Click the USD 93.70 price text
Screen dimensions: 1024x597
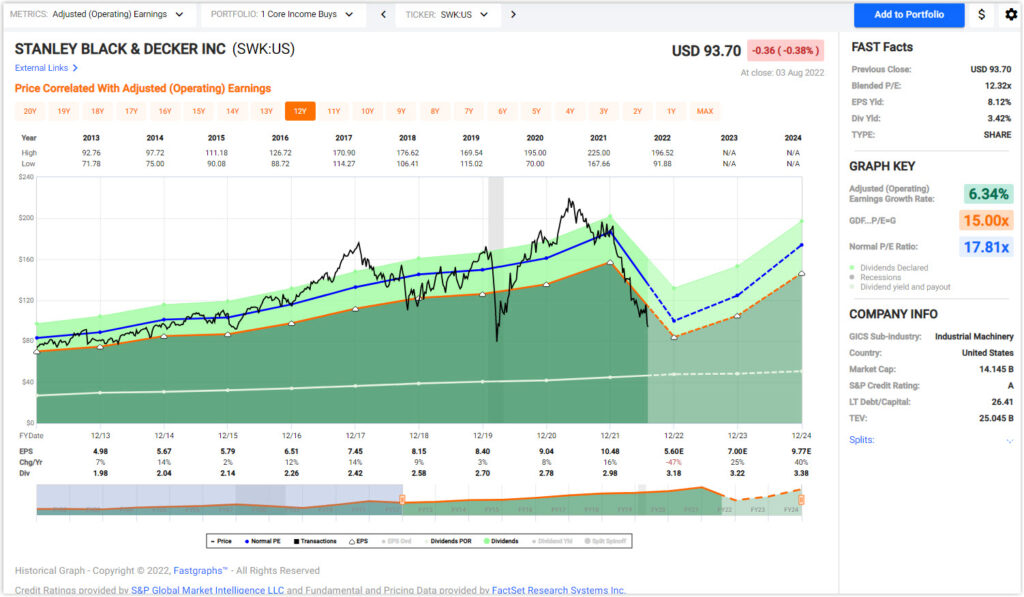tap(706, 51)
